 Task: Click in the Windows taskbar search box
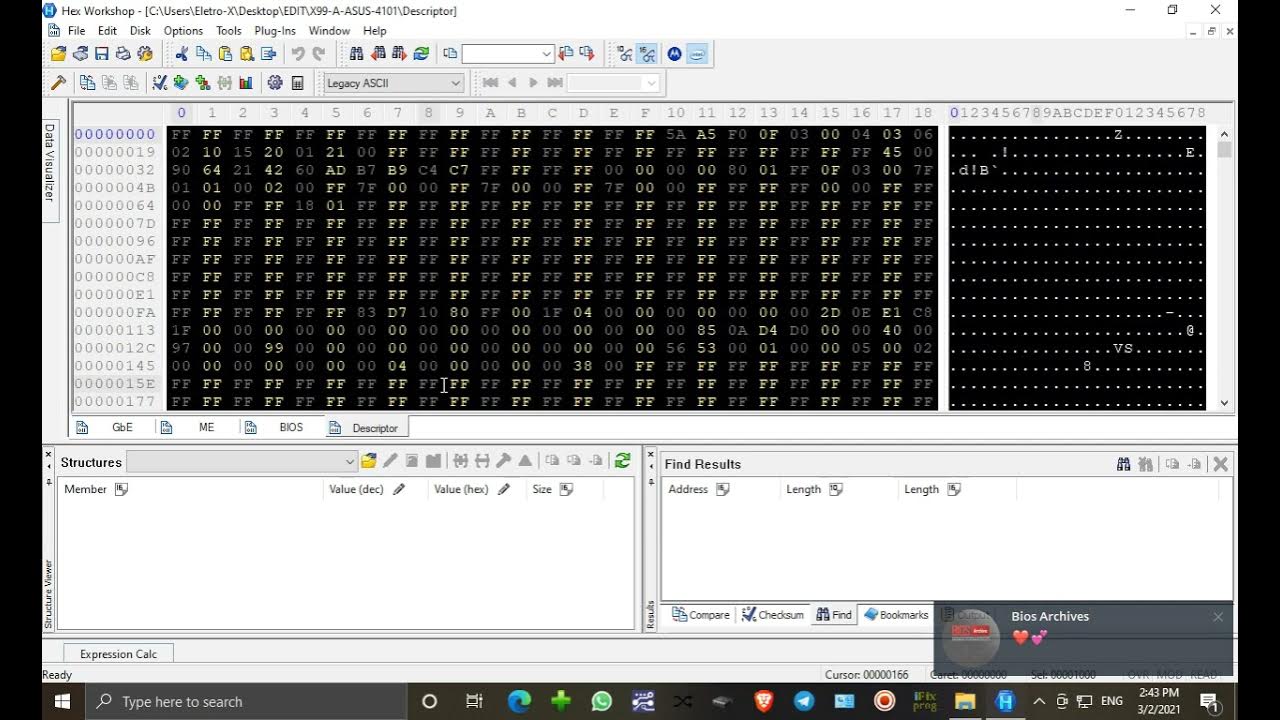pos(246,701)
